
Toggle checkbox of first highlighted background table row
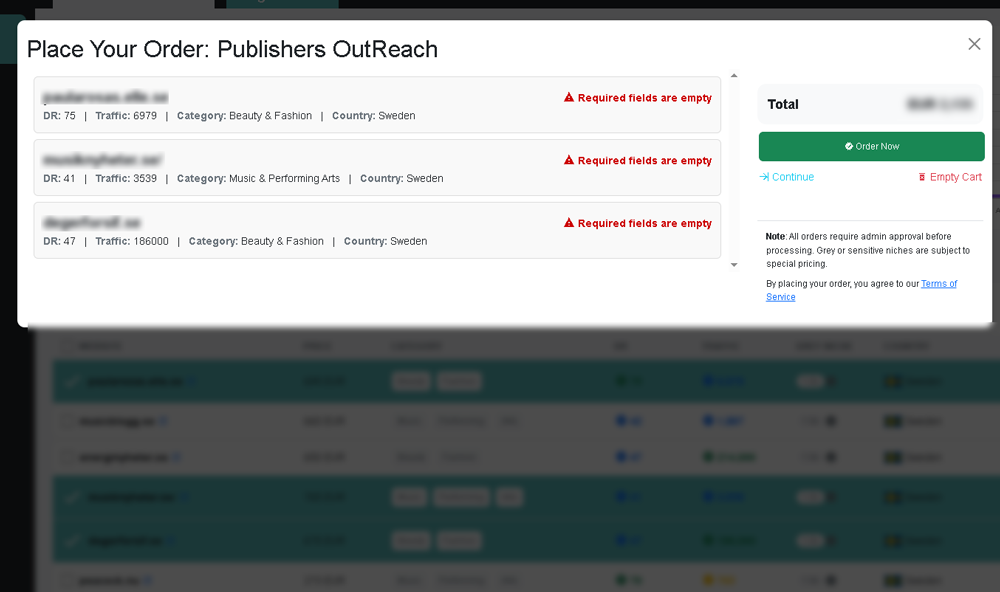click(71, 381)
